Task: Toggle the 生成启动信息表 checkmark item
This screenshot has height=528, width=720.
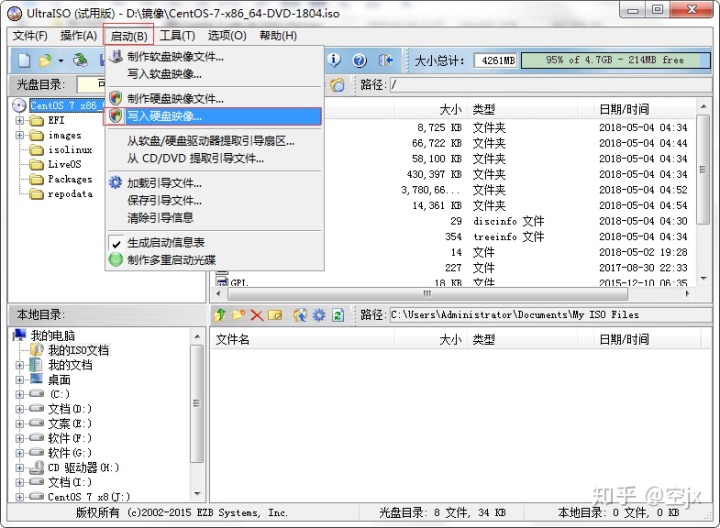Action: point(165,242)
